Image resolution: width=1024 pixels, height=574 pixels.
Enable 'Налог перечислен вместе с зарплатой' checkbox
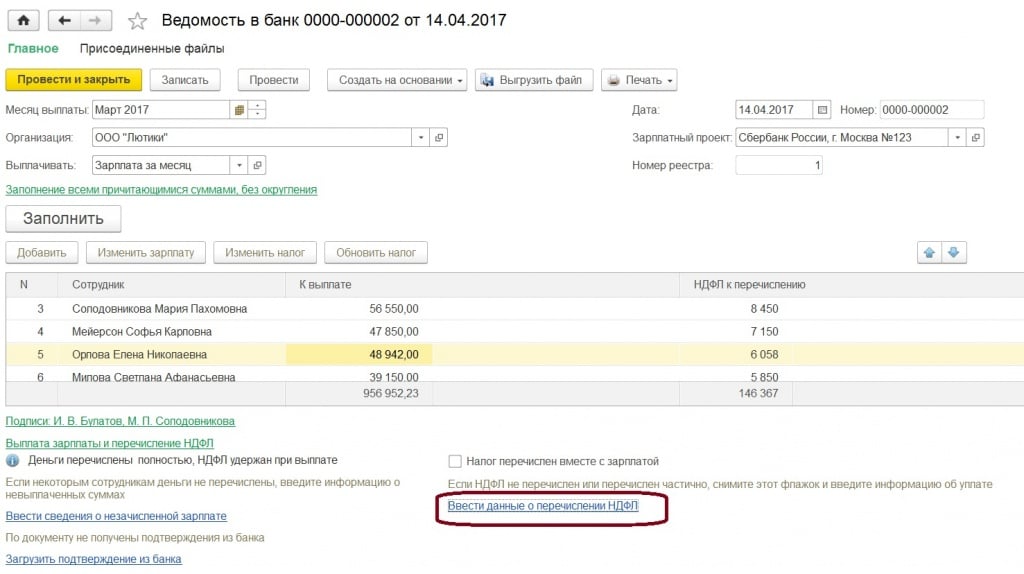(455, 461)
